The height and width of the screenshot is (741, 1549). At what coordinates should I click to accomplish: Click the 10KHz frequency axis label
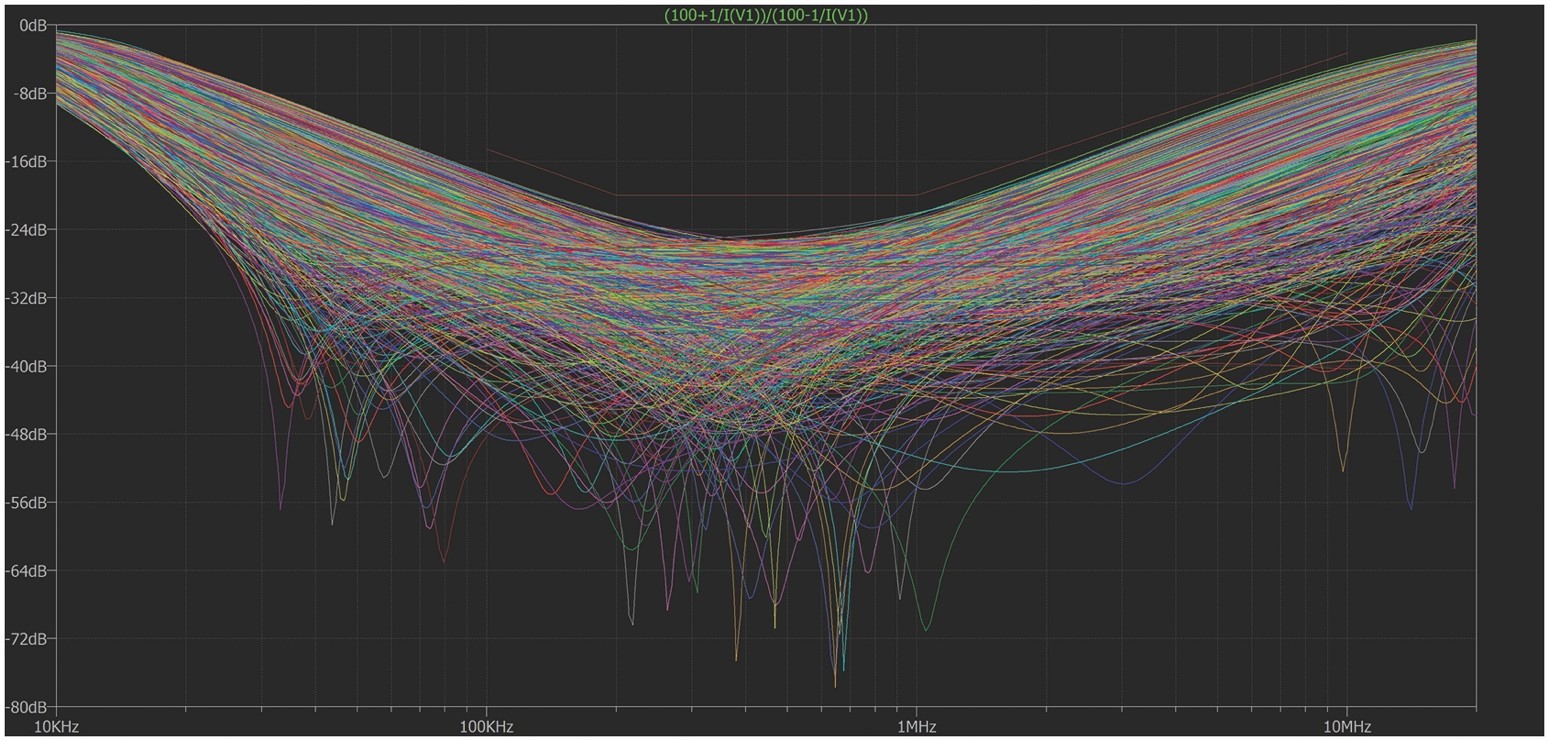(57, 726)
